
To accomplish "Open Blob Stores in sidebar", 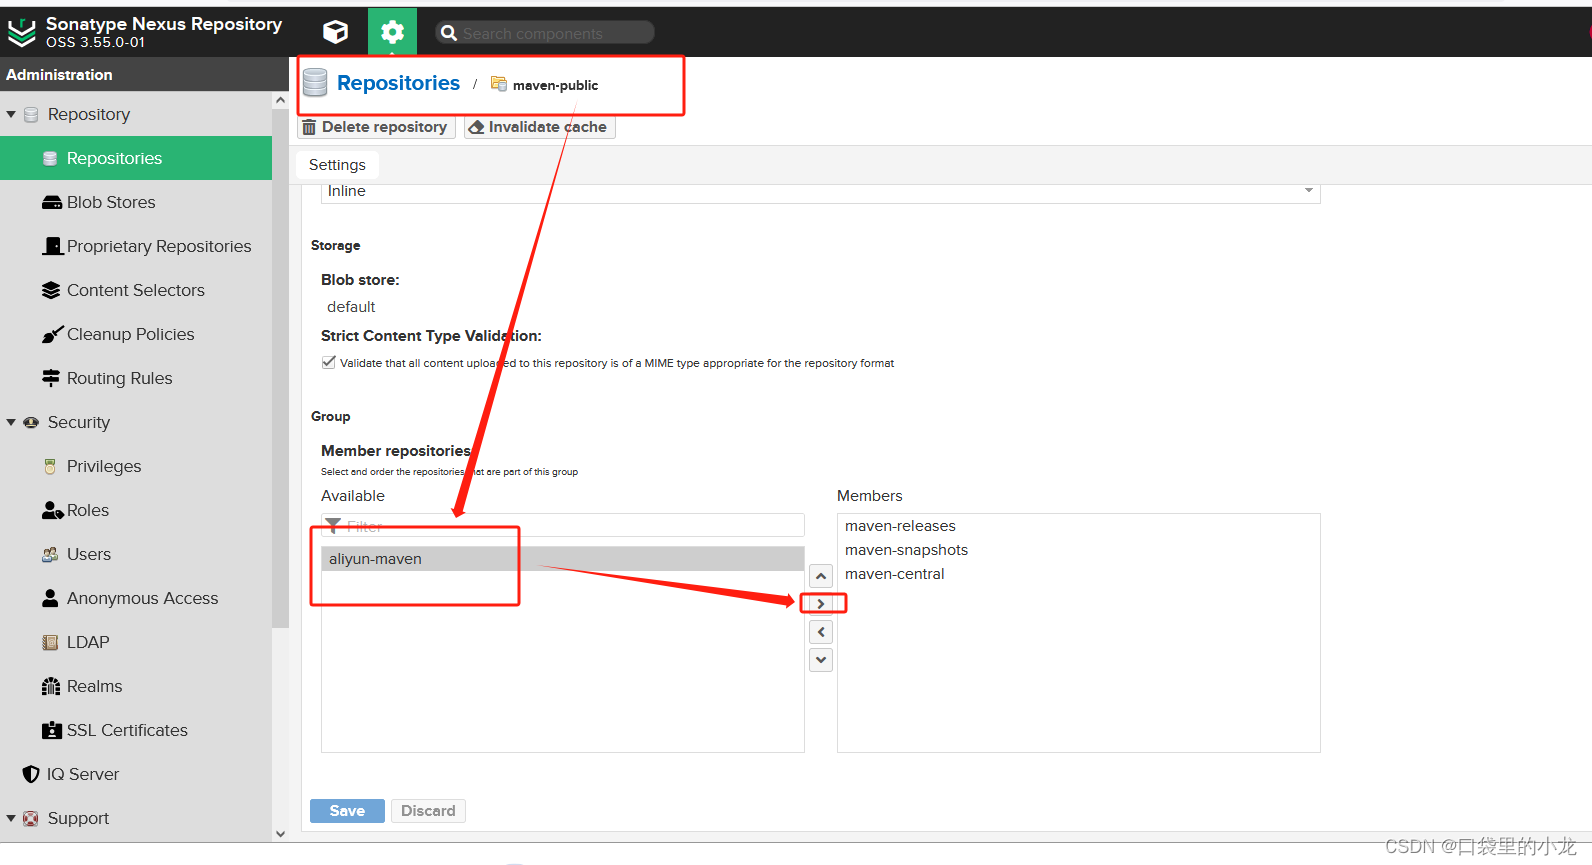I will [136, 202].
